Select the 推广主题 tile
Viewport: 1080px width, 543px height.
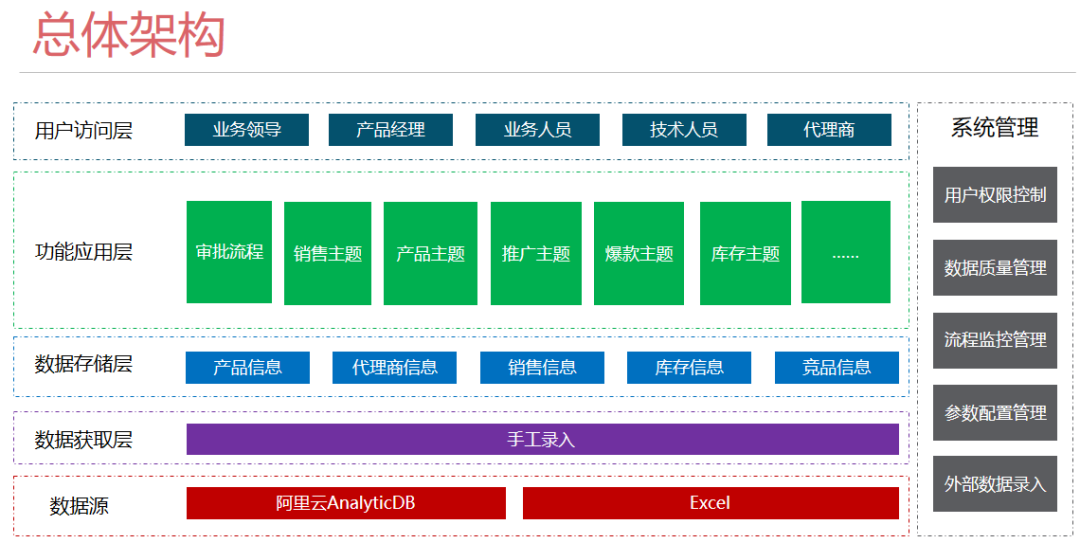(535, 254)
